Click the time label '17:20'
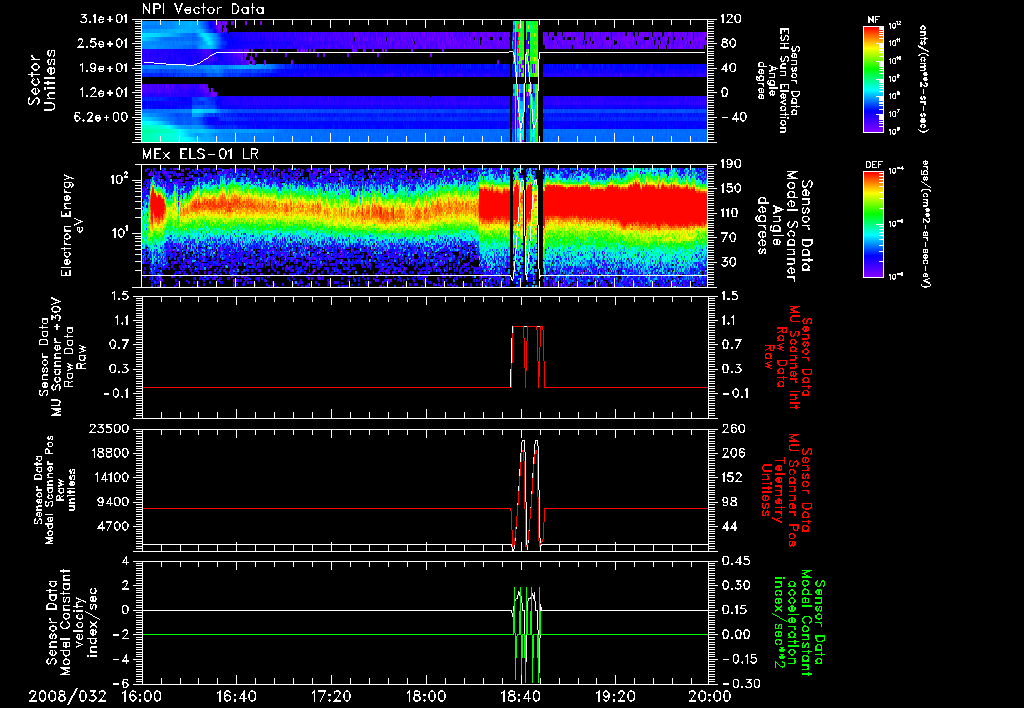 [331, 696]
